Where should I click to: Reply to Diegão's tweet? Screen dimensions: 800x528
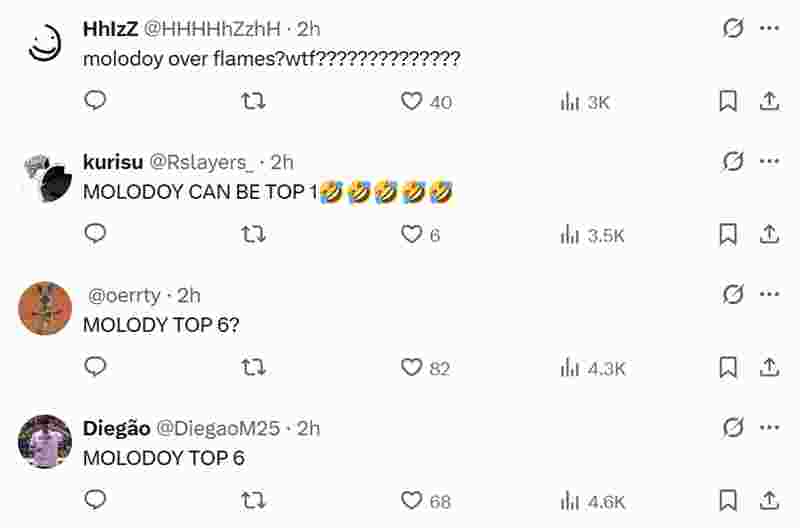tap(95, 500)
